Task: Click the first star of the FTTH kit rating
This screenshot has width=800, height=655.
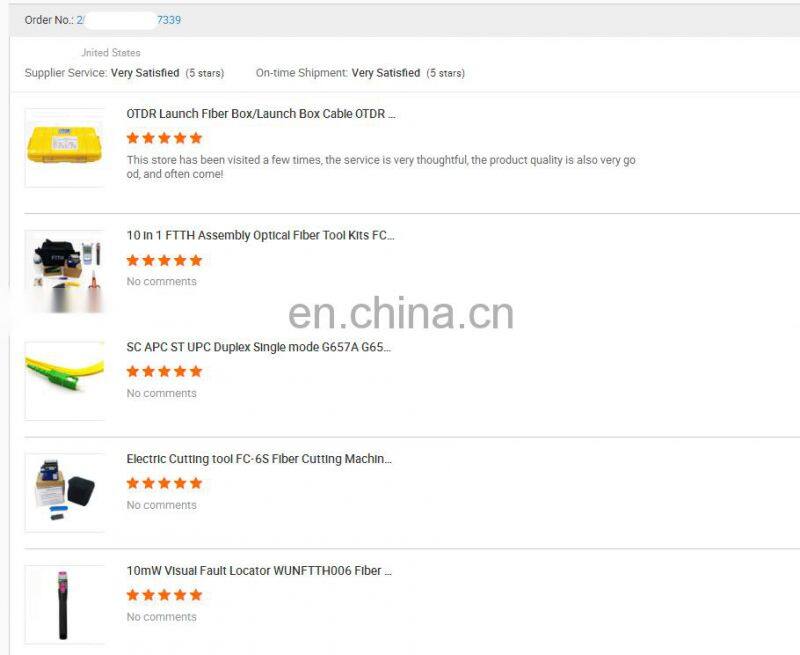Action: tap(133, 260)
